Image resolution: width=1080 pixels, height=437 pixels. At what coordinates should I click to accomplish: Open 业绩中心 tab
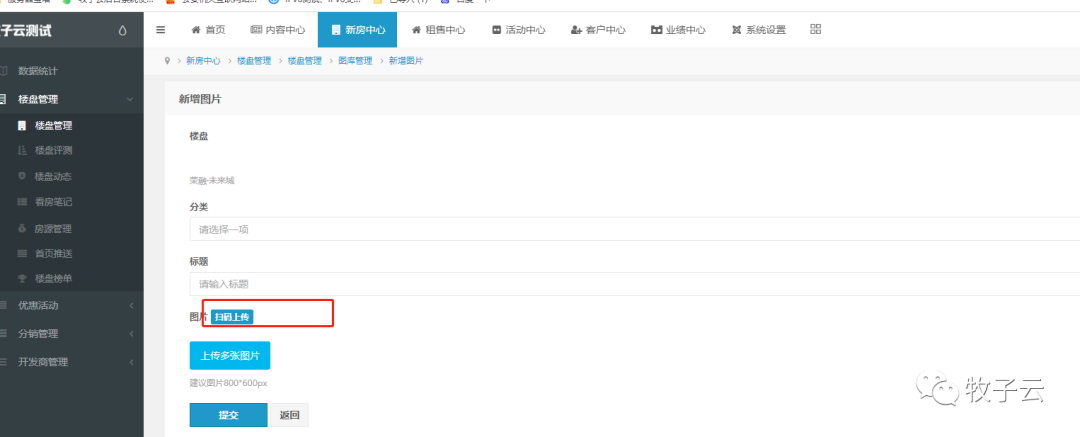coord(678,30)
